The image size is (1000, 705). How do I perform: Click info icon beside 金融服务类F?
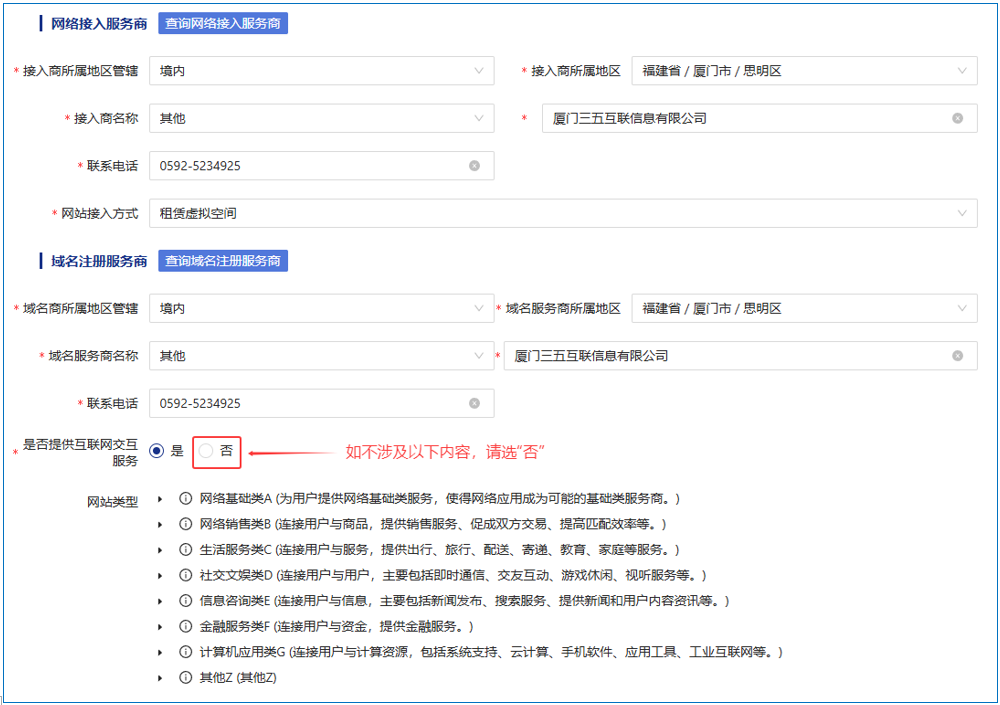185,626
